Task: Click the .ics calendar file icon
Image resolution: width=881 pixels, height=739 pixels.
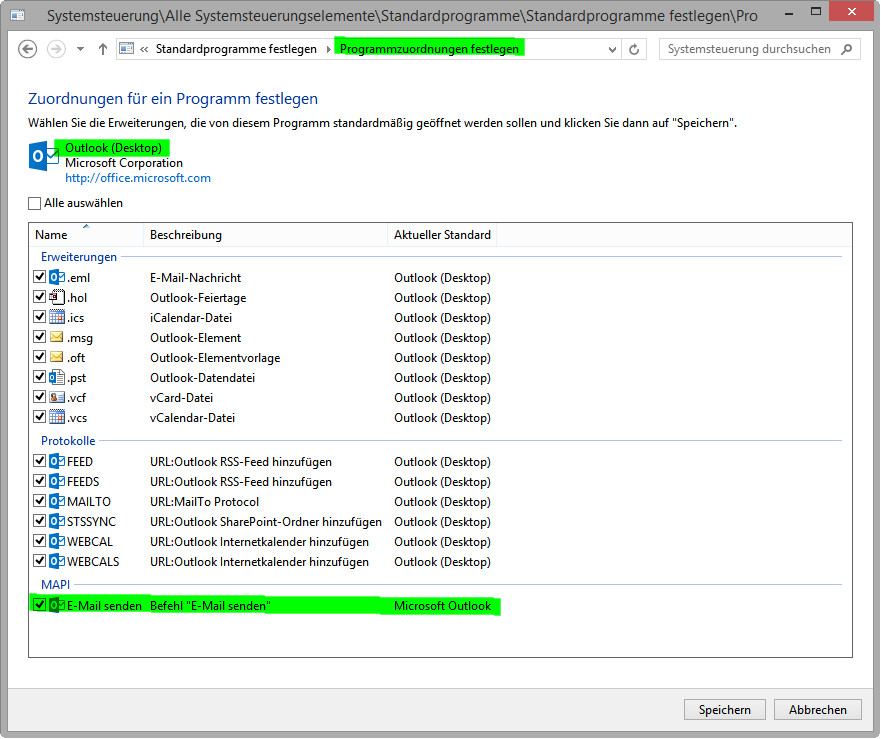Action: tap(57, 317)
